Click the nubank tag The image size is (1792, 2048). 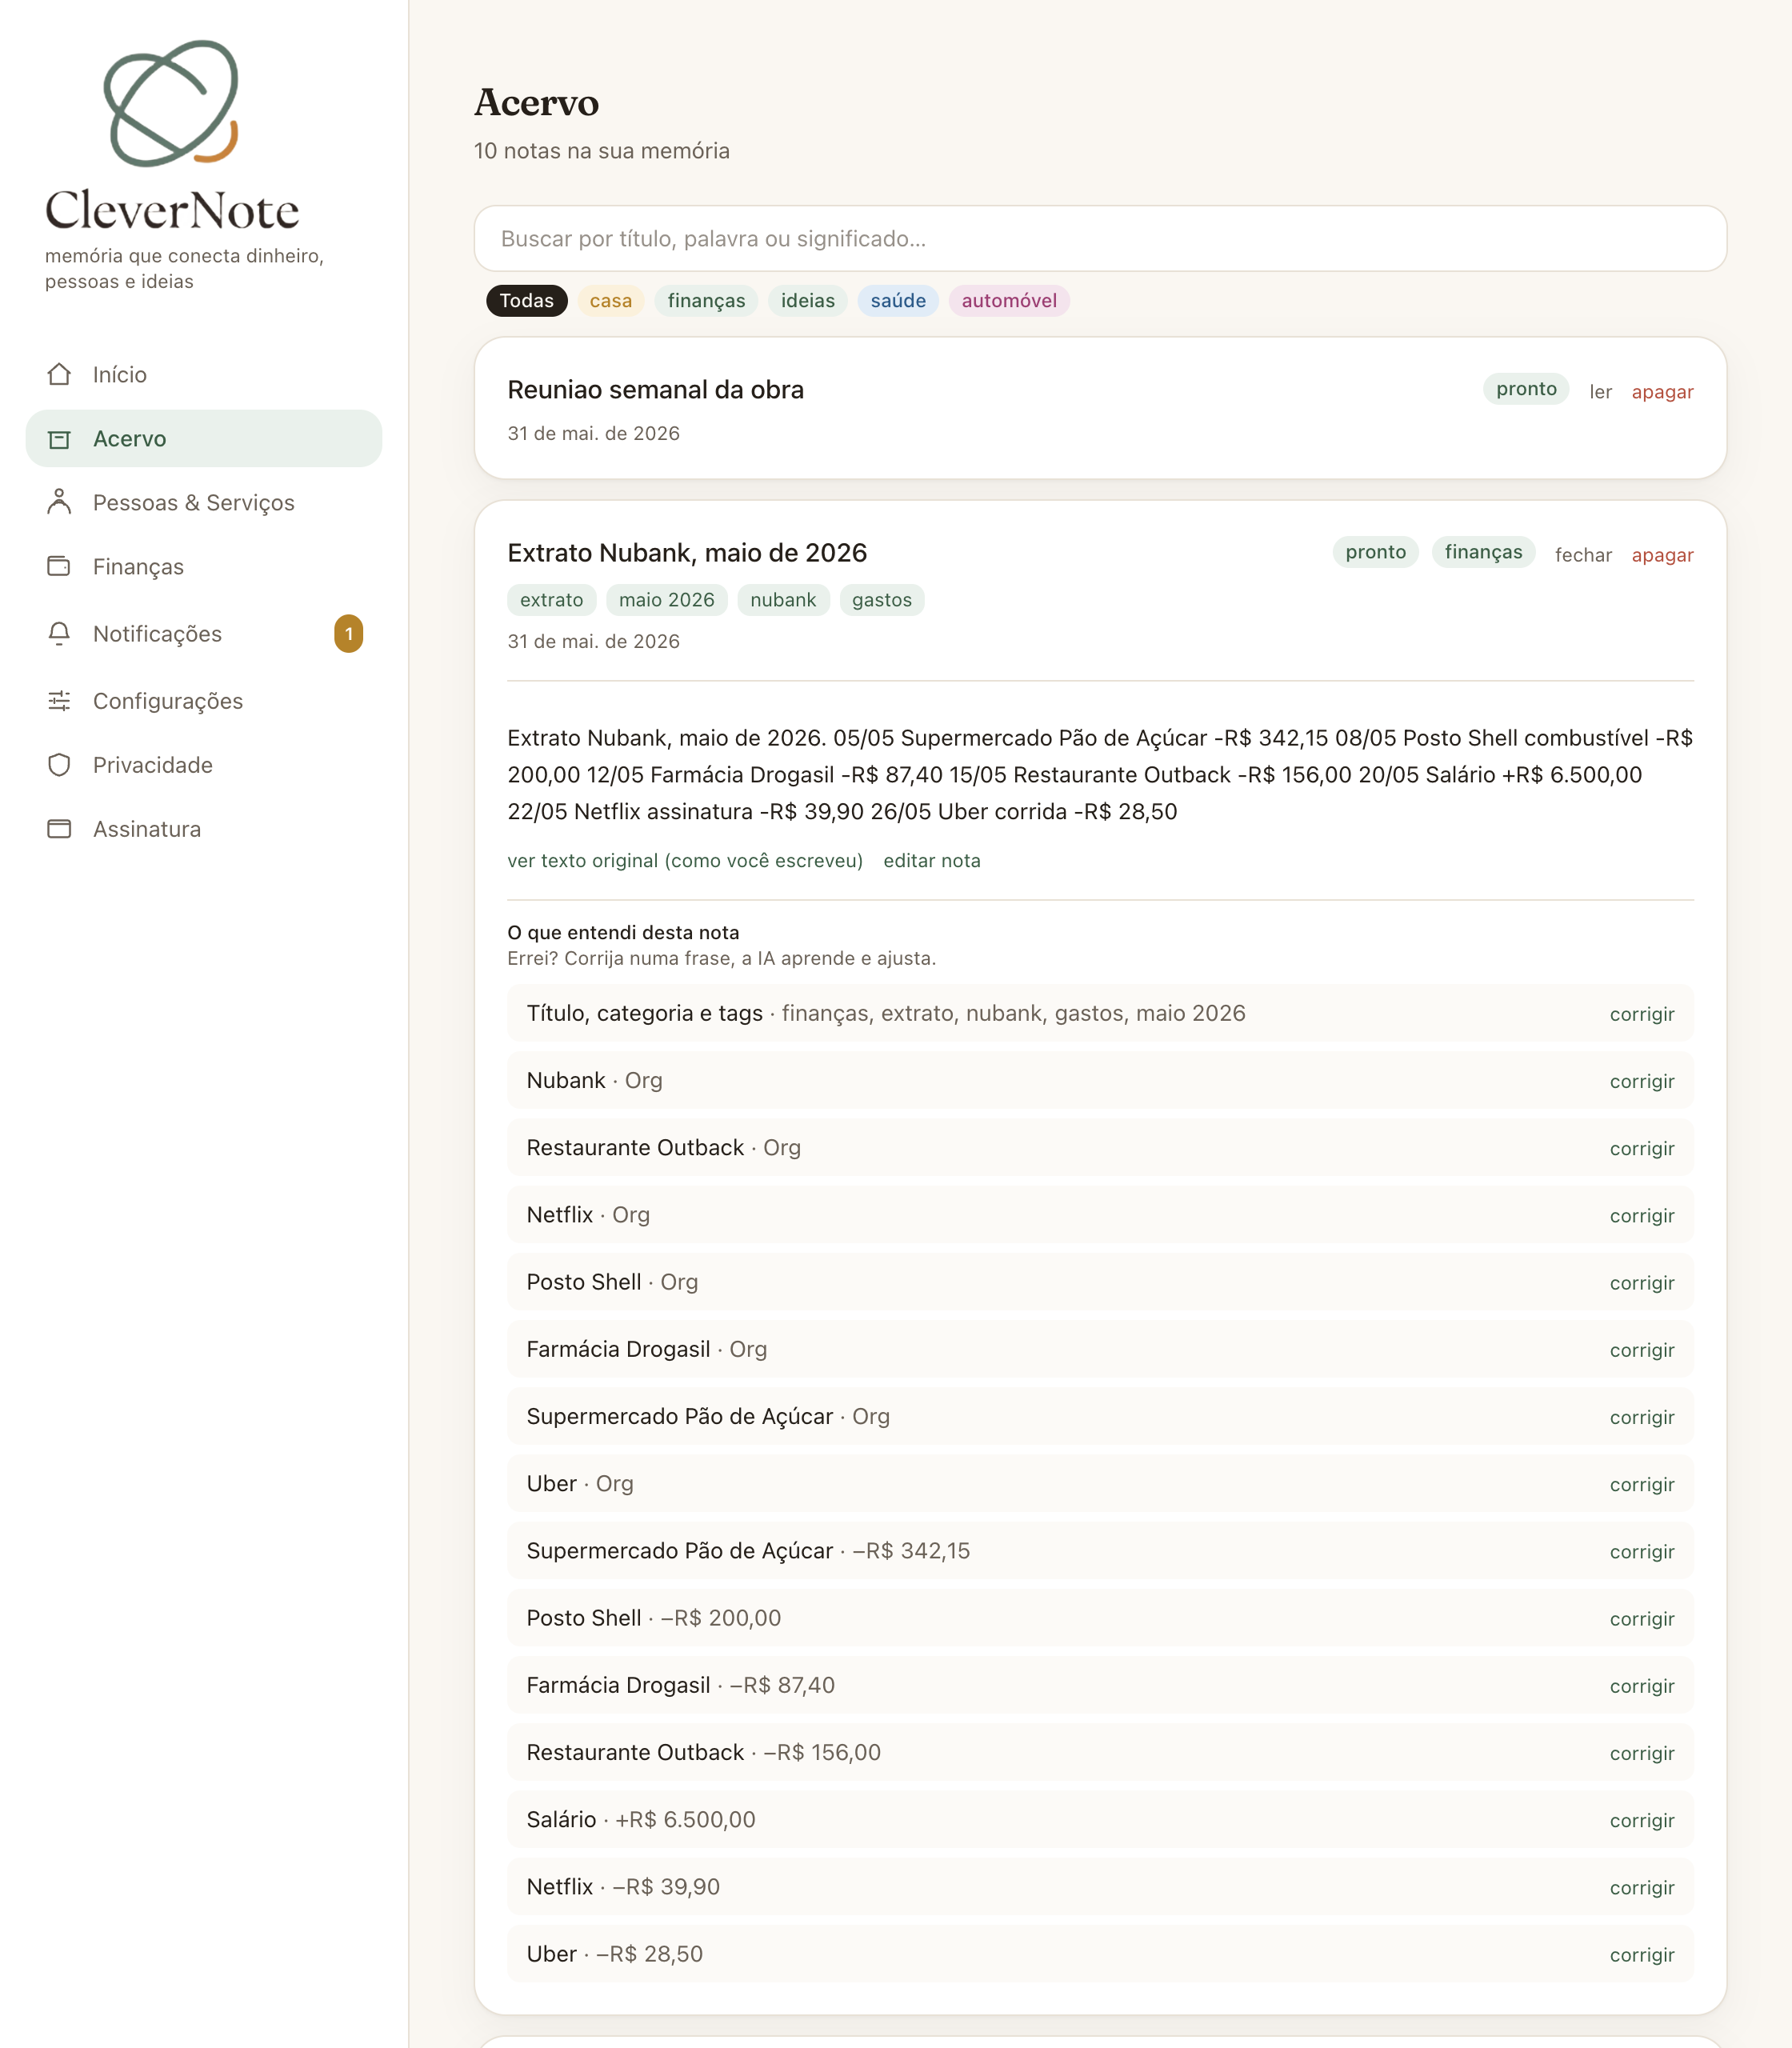point(783,599)
